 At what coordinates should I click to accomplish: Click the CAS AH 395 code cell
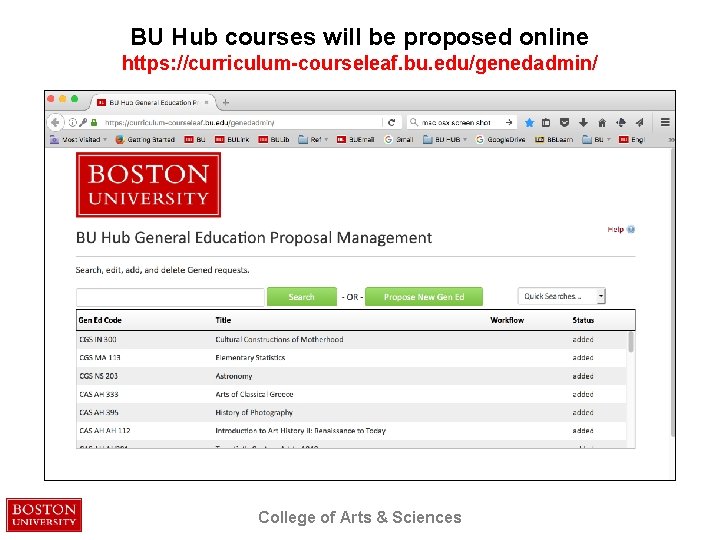click(99, 412)
